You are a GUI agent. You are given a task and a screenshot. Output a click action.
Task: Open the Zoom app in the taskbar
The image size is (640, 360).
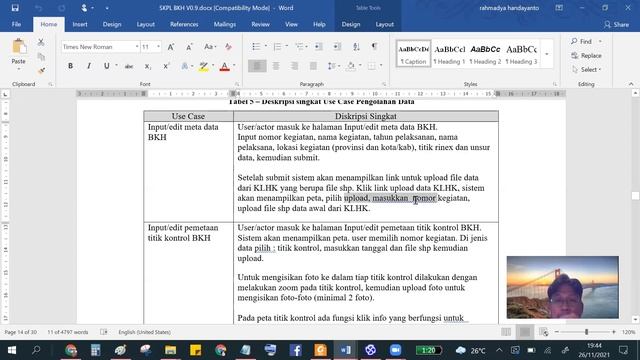[395, 350]
